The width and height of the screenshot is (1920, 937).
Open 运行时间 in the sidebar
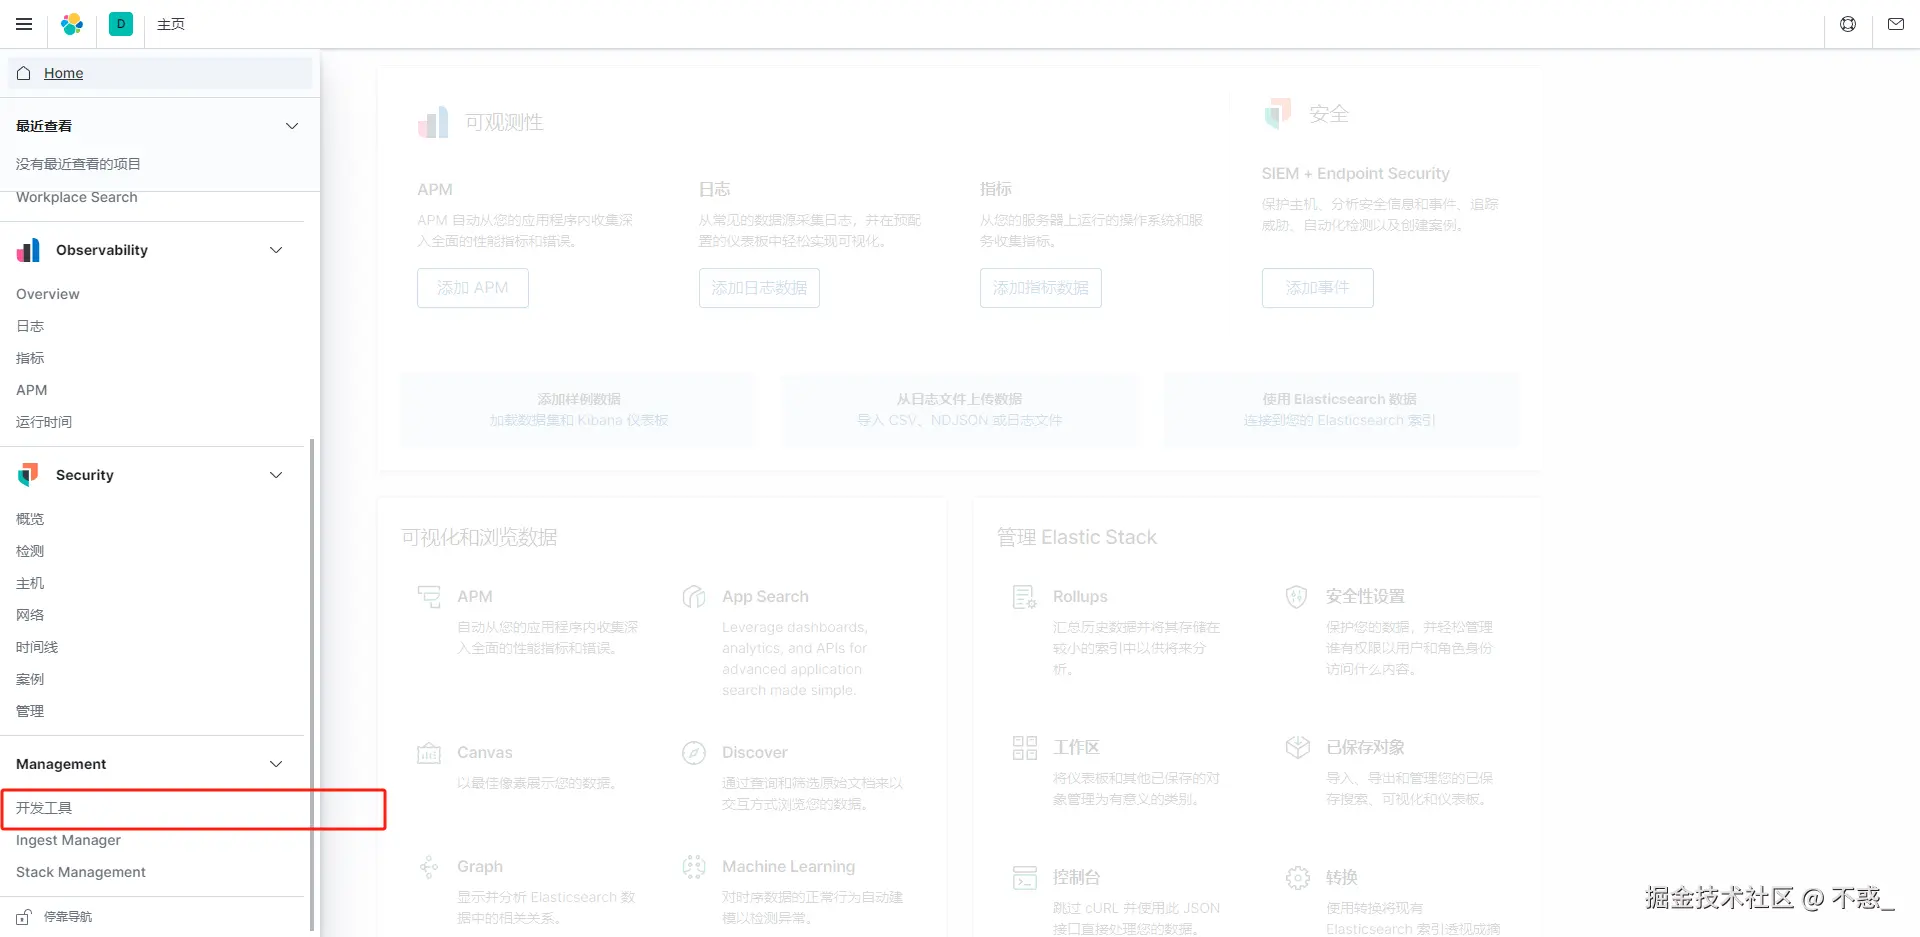tap(44, 422)
